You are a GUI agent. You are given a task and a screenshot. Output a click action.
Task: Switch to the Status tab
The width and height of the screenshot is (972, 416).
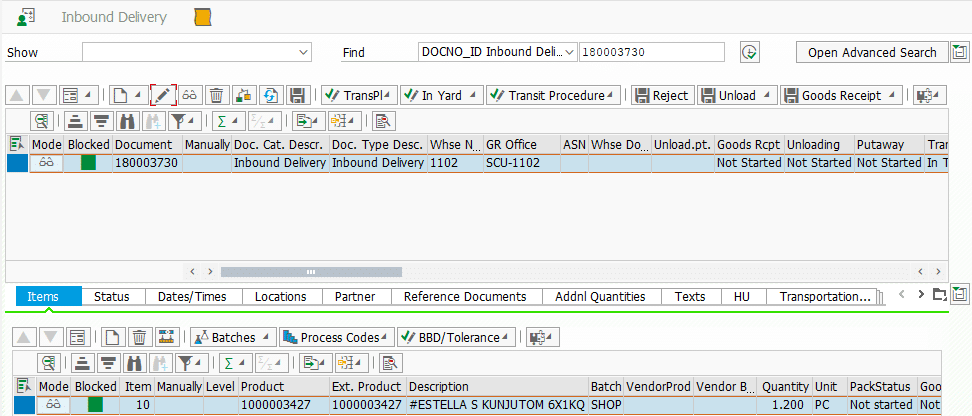111,297
